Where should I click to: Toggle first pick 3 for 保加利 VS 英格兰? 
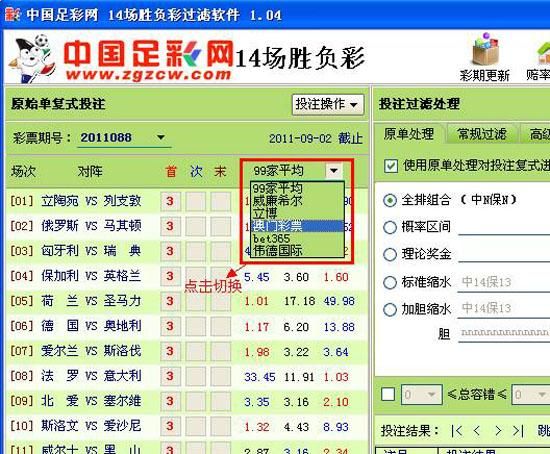click(x=170, y=276)
